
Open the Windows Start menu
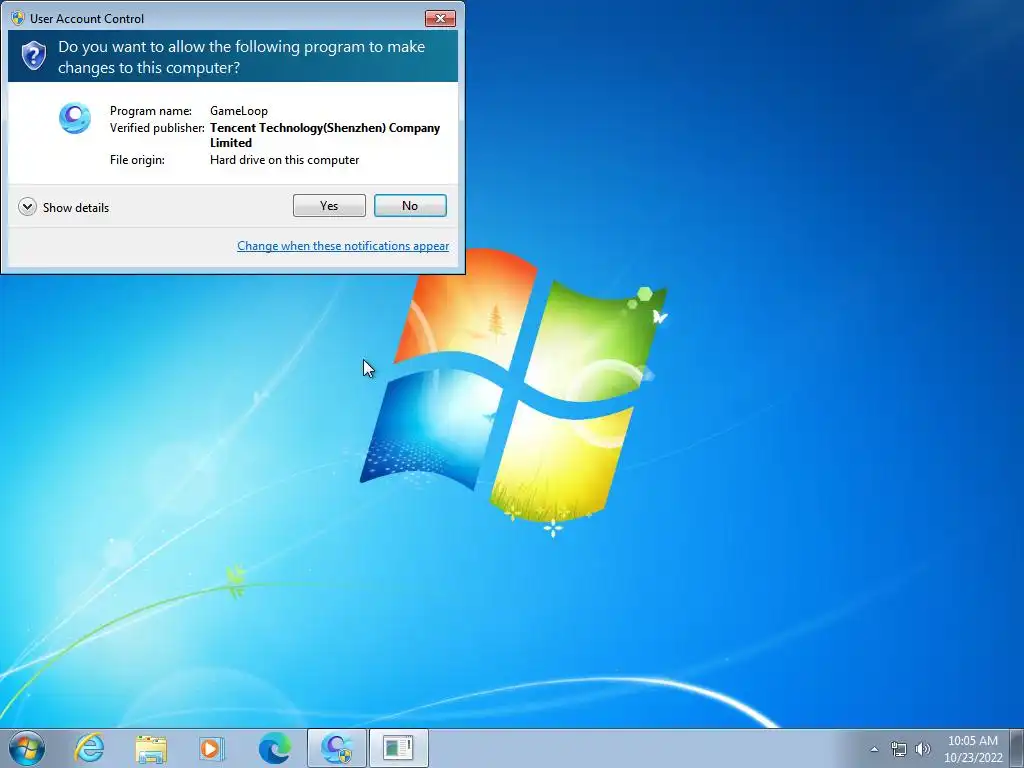click(27, 748)
